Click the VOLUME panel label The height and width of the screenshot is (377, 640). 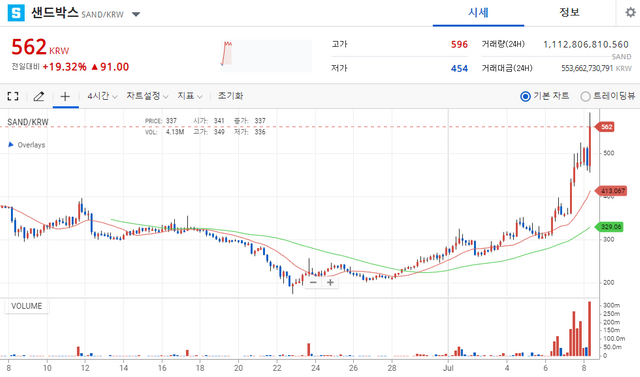[x=27, y=306]
